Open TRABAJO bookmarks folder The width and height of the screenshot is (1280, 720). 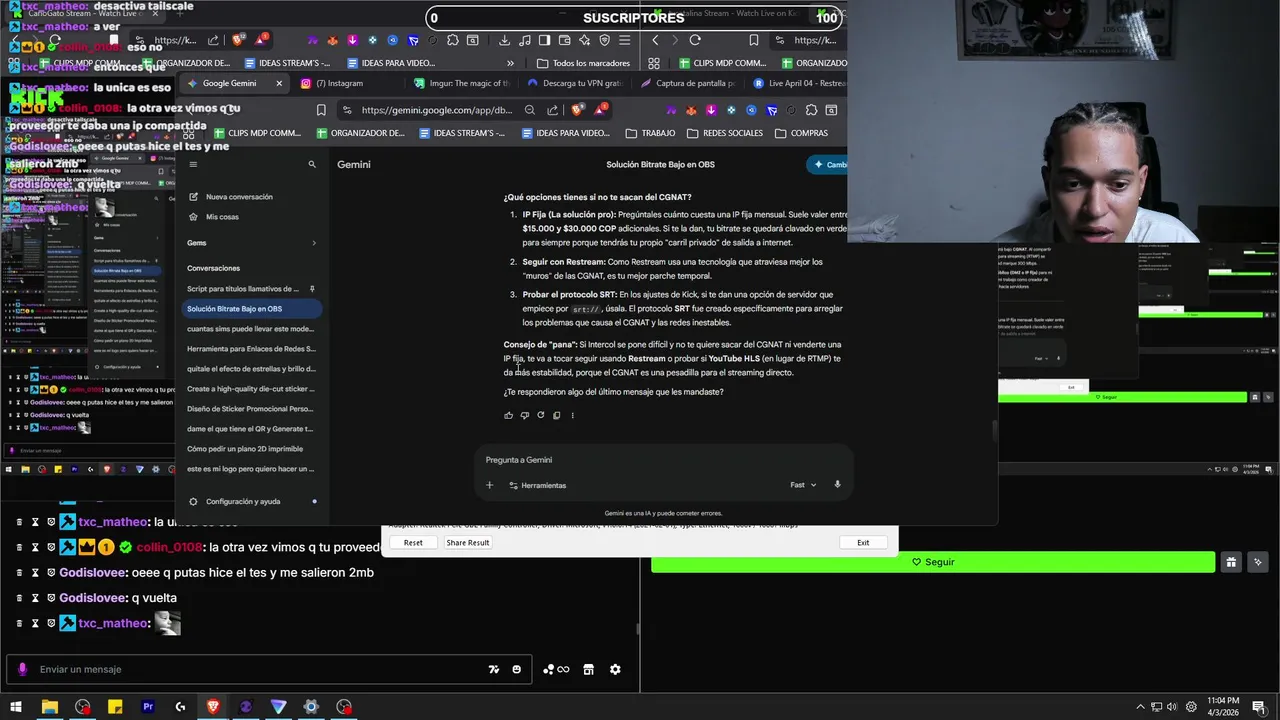coord(650,133)
